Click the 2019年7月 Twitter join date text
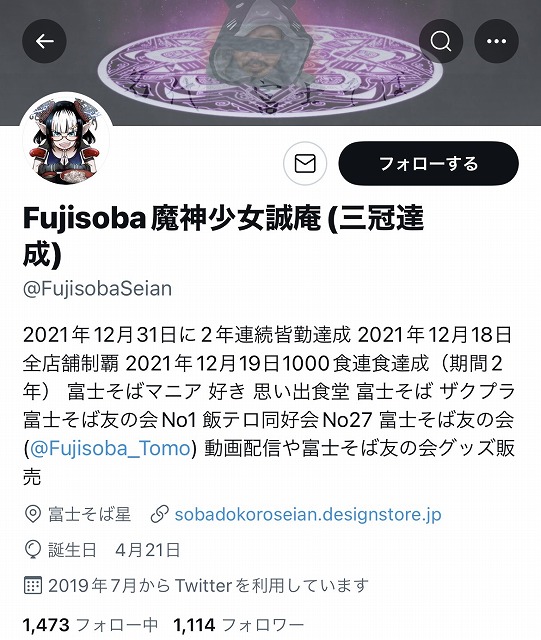The height and width of the screenshot is (640, 541). point(208,585)
